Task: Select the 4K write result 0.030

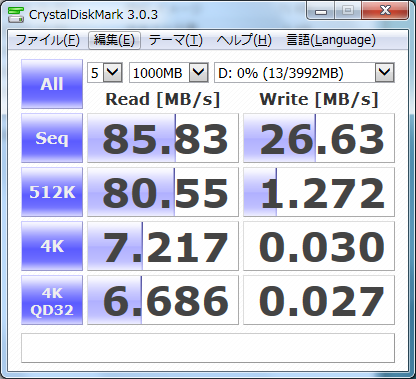Action: [319, 246]
